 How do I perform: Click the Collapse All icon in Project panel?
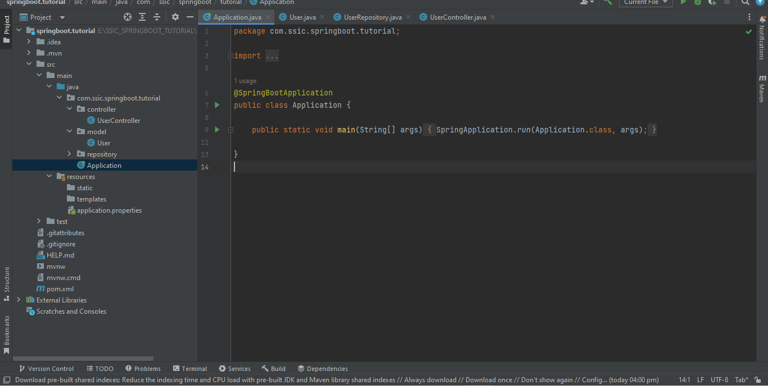click(x=157, y=17)
